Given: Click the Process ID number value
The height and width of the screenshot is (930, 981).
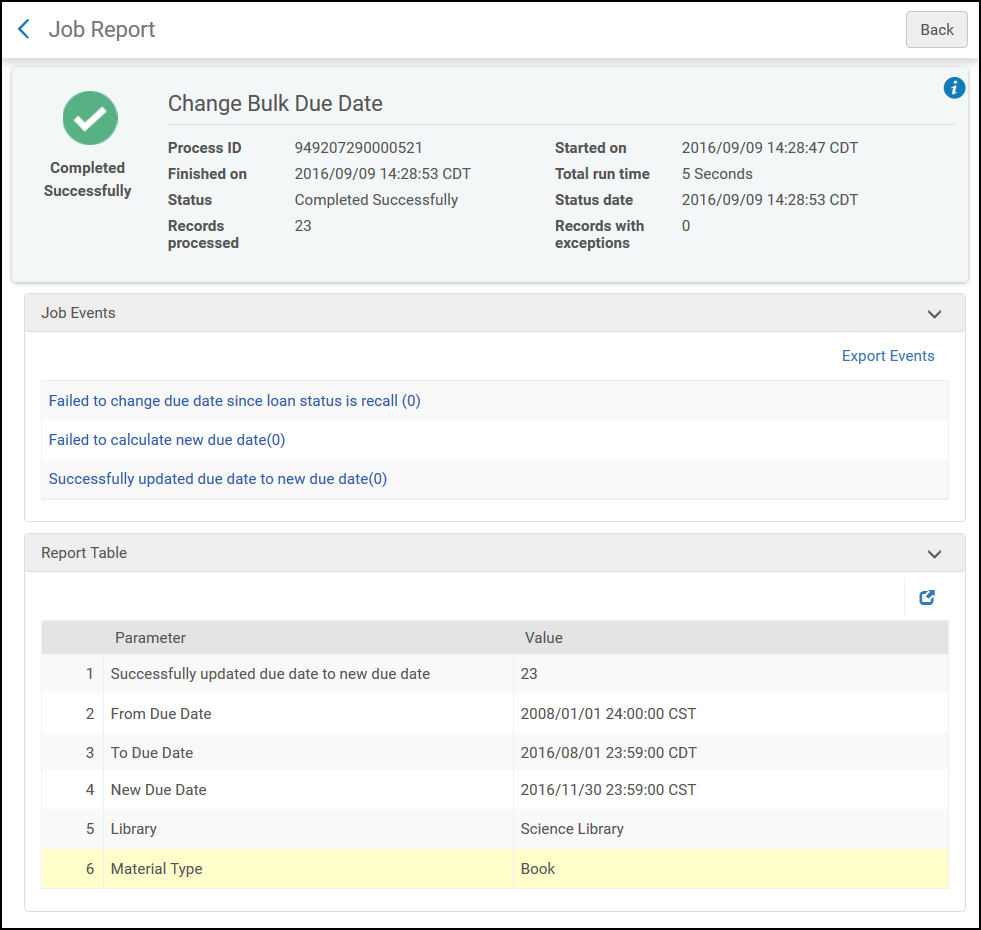Looking at the screenshot, I should tap(358, 148).
